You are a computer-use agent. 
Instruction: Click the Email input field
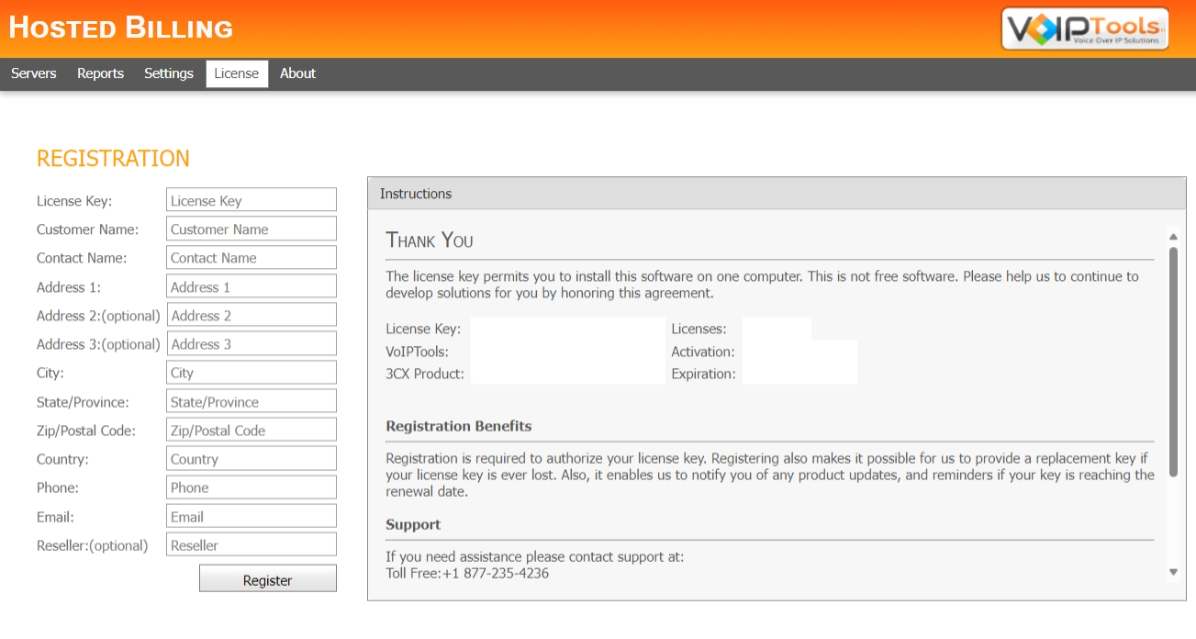click(x=250, y=515)
